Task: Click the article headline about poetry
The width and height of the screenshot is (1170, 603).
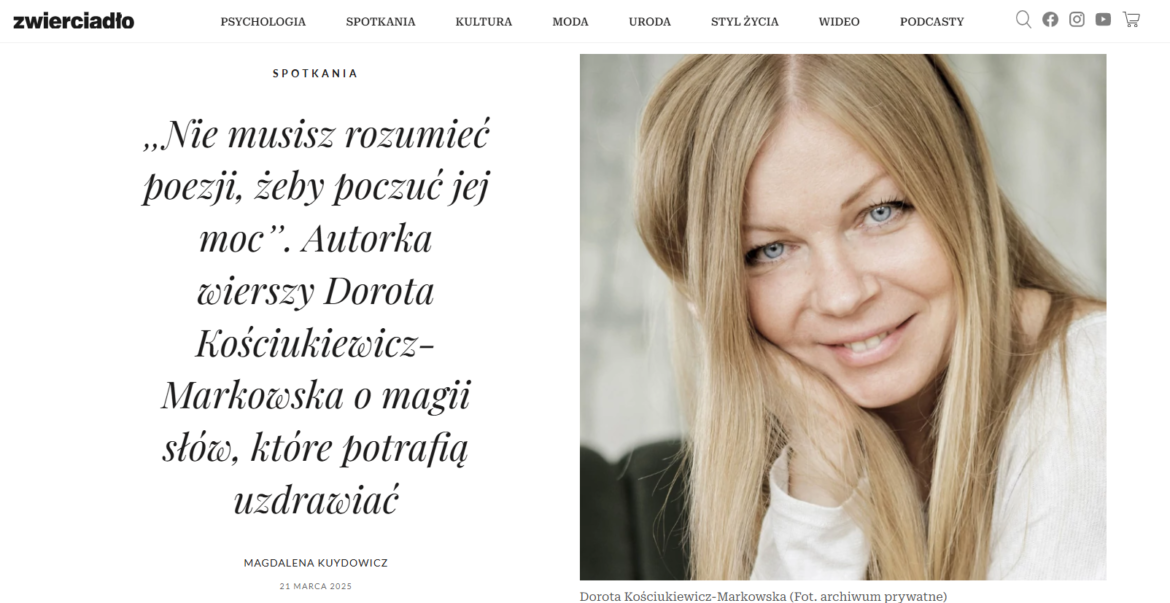Action: [316, 316]
